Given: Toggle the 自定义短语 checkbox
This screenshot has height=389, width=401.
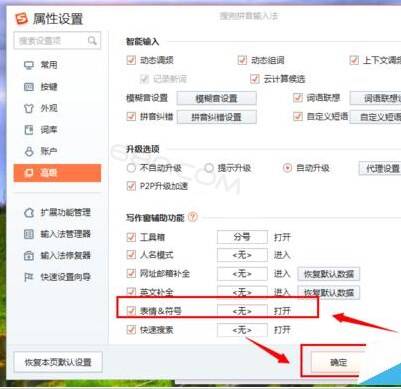Looking at the screenshot, I should tap(298, 116).
